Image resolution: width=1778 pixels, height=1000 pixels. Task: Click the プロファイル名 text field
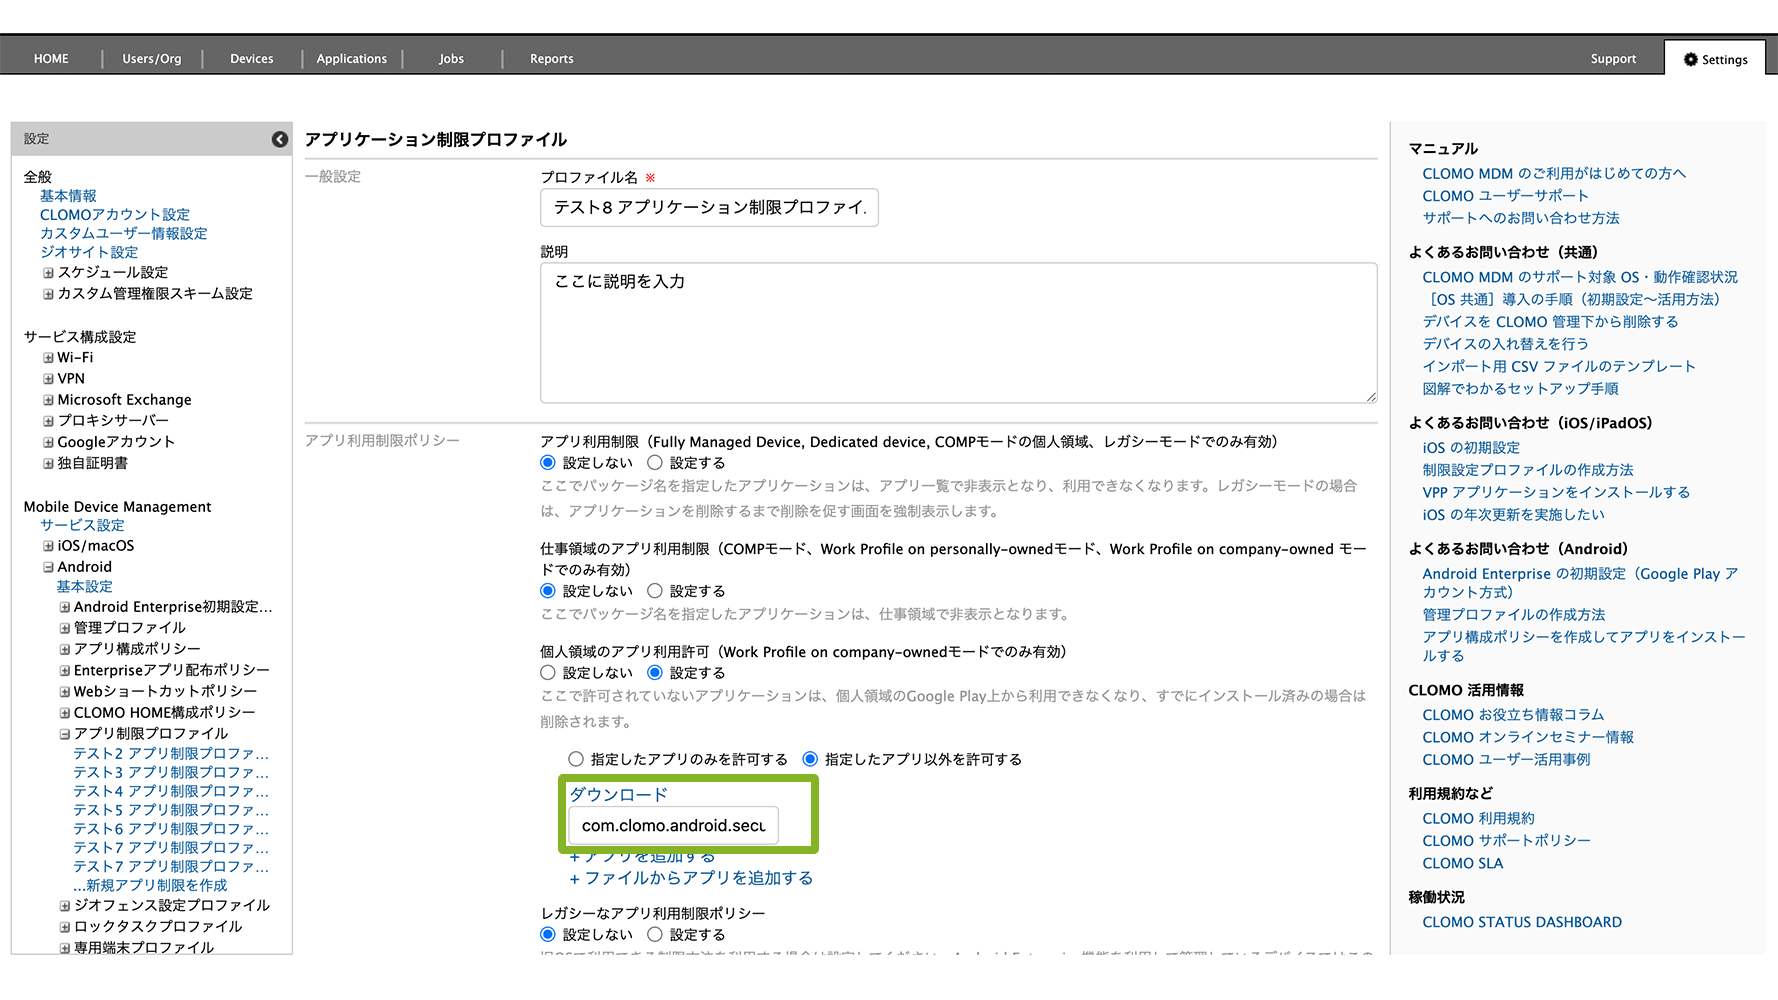click(709, 208)
